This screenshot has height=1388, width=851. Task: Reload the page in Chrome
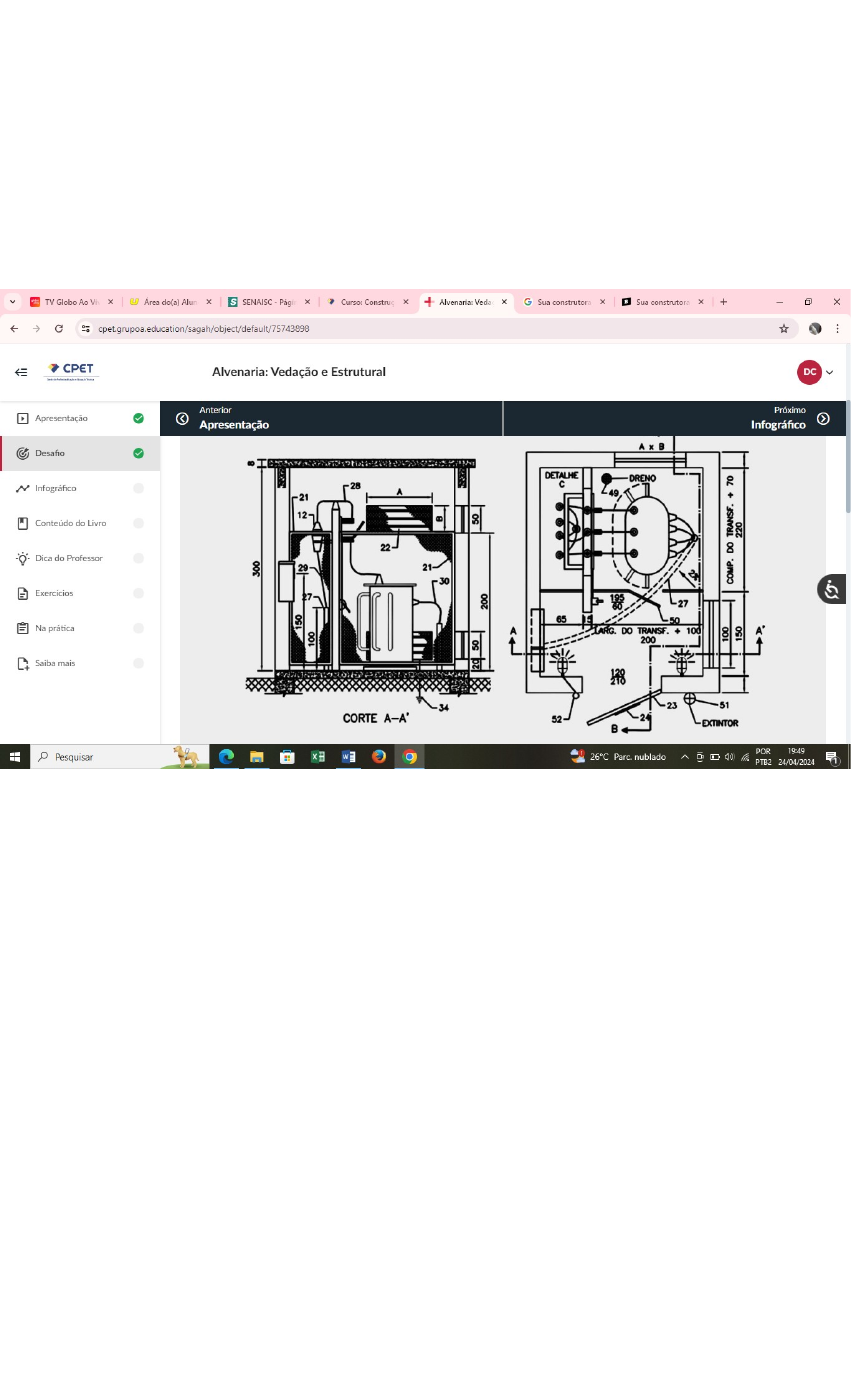coord(59,328)
